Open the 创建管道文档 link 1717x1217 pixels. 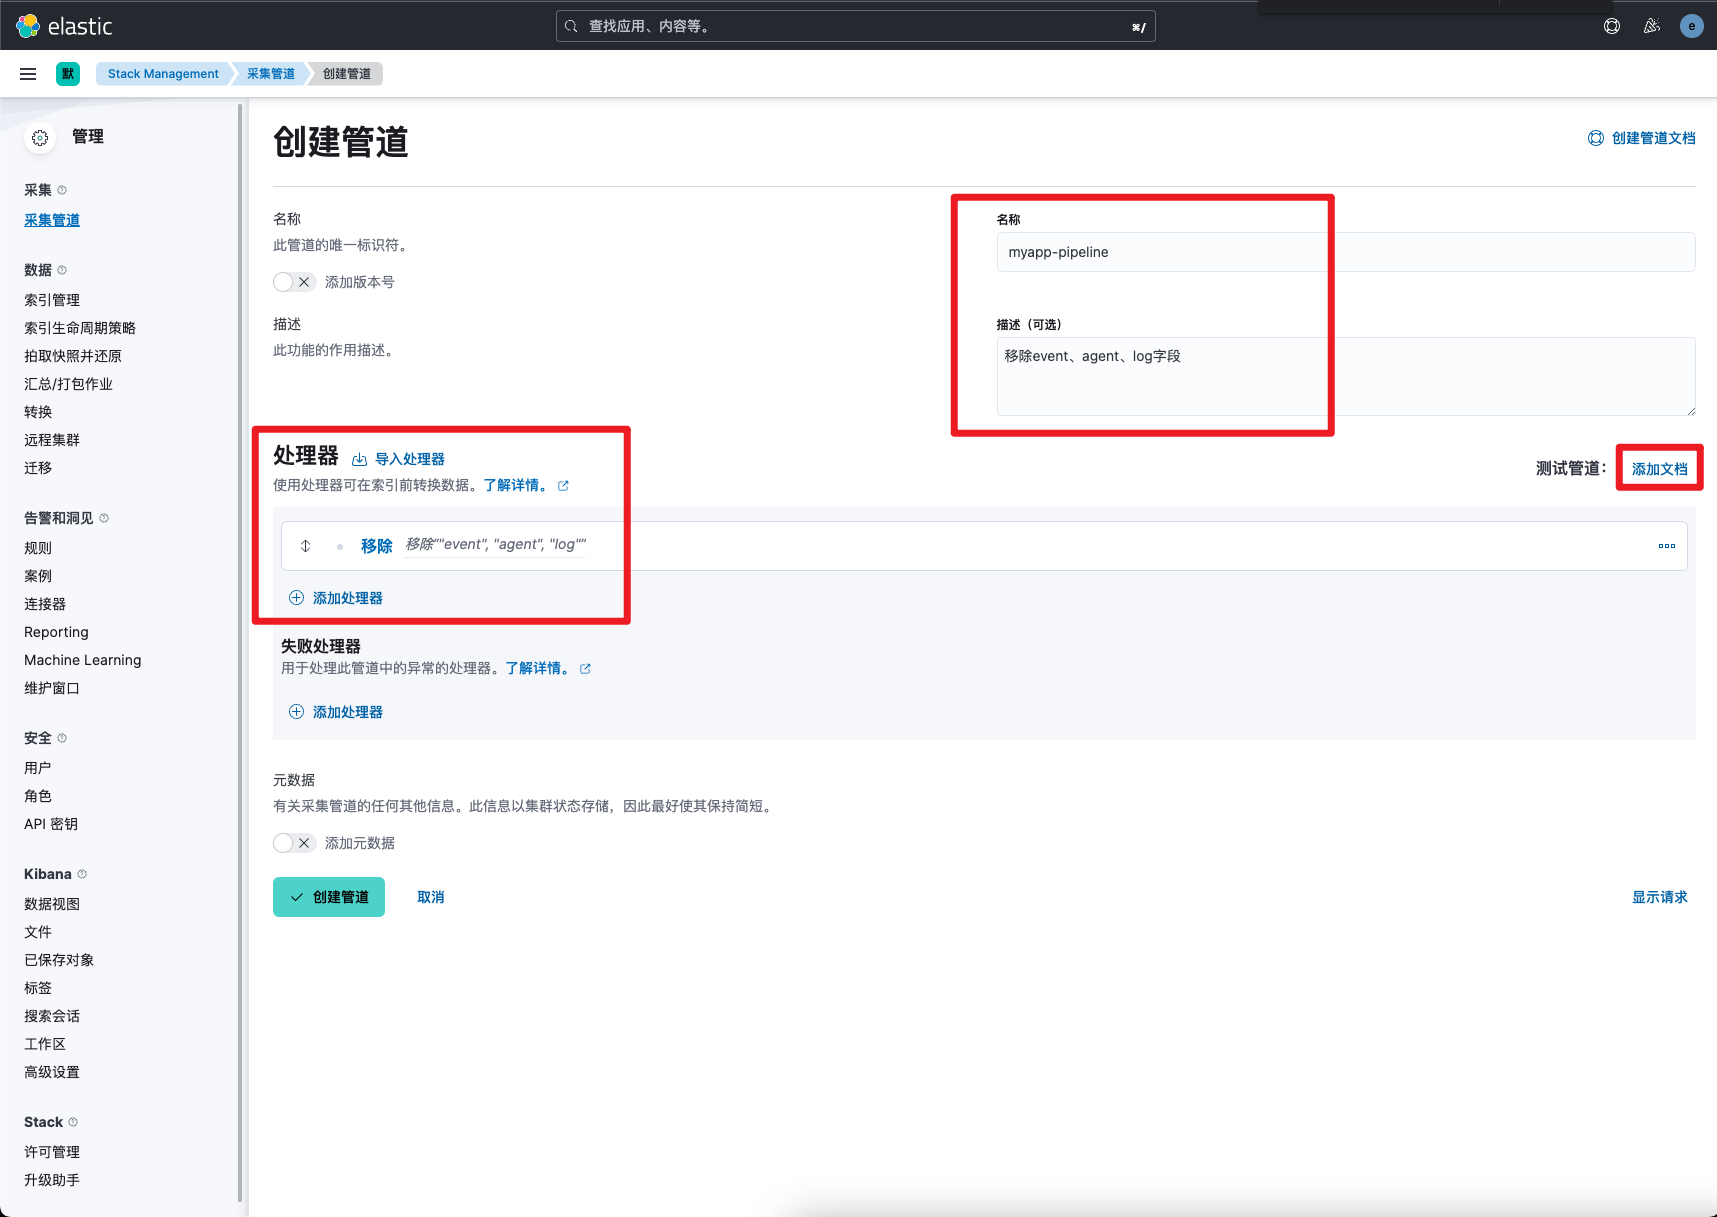click(x=1642, y=138)
